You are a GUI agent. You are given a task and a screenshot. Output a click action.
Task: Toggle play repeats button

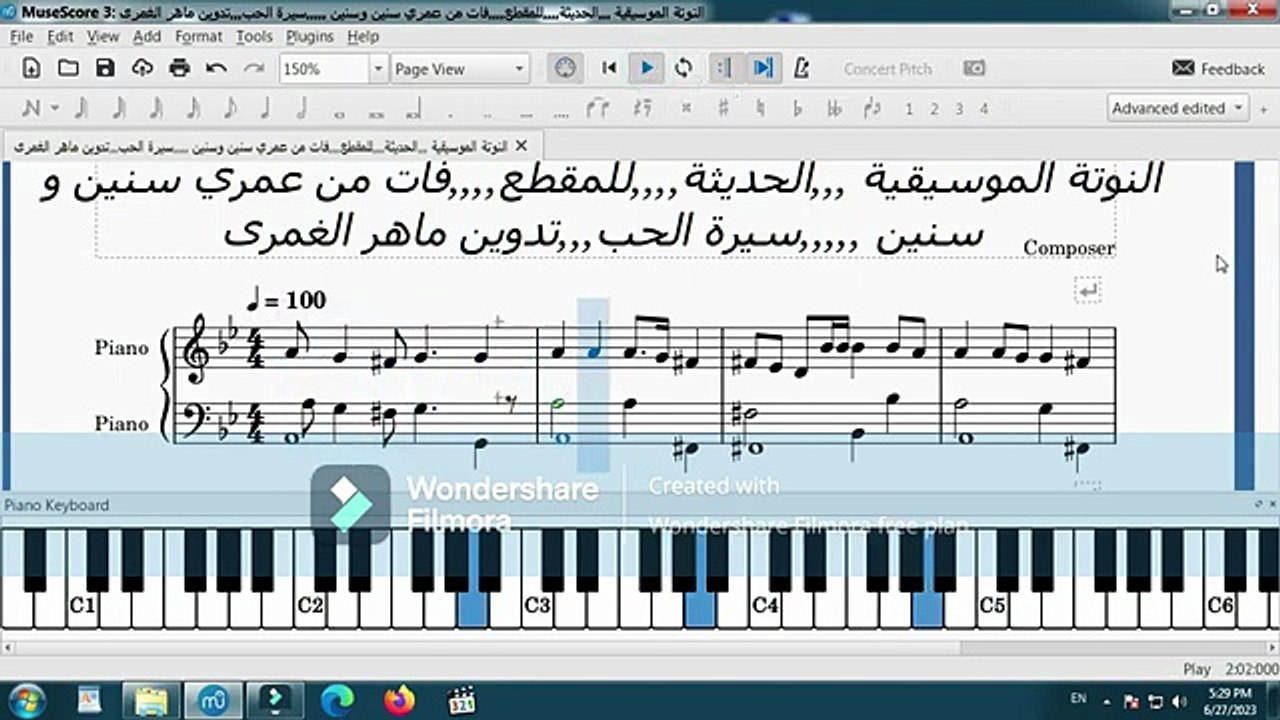pos(725,68)
